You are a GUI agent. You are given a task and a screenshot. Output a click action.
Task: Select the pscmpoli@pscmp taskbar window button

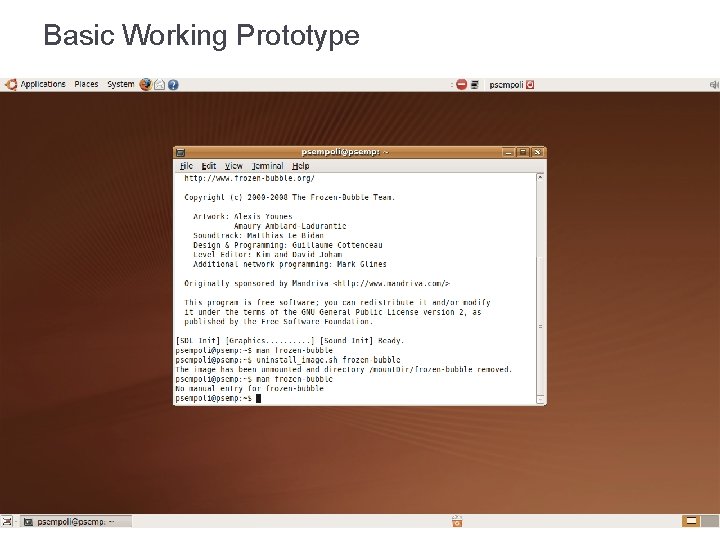(77, 522)
